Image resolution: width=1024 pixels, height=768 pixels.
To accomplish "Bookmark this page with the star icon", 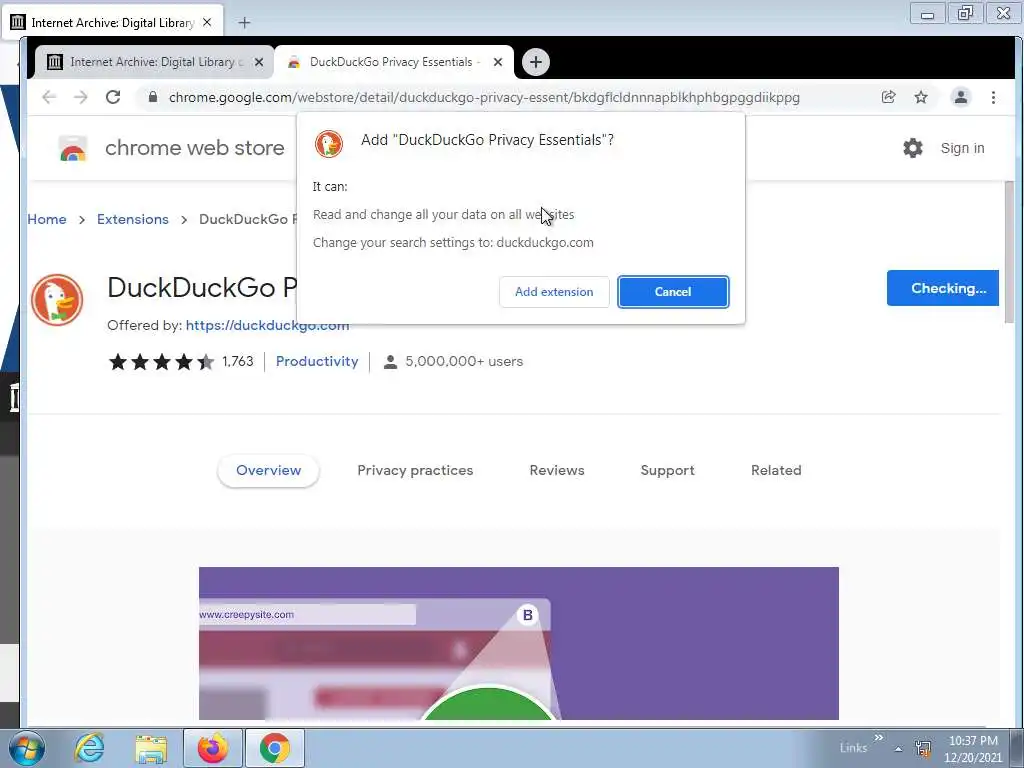I will pyautogui.click(x=921, y=97).
